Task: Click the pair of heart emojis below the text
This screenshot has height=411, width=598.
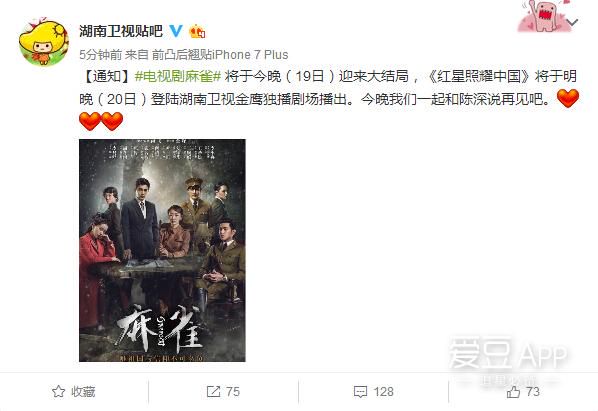Action: point(101,121)
